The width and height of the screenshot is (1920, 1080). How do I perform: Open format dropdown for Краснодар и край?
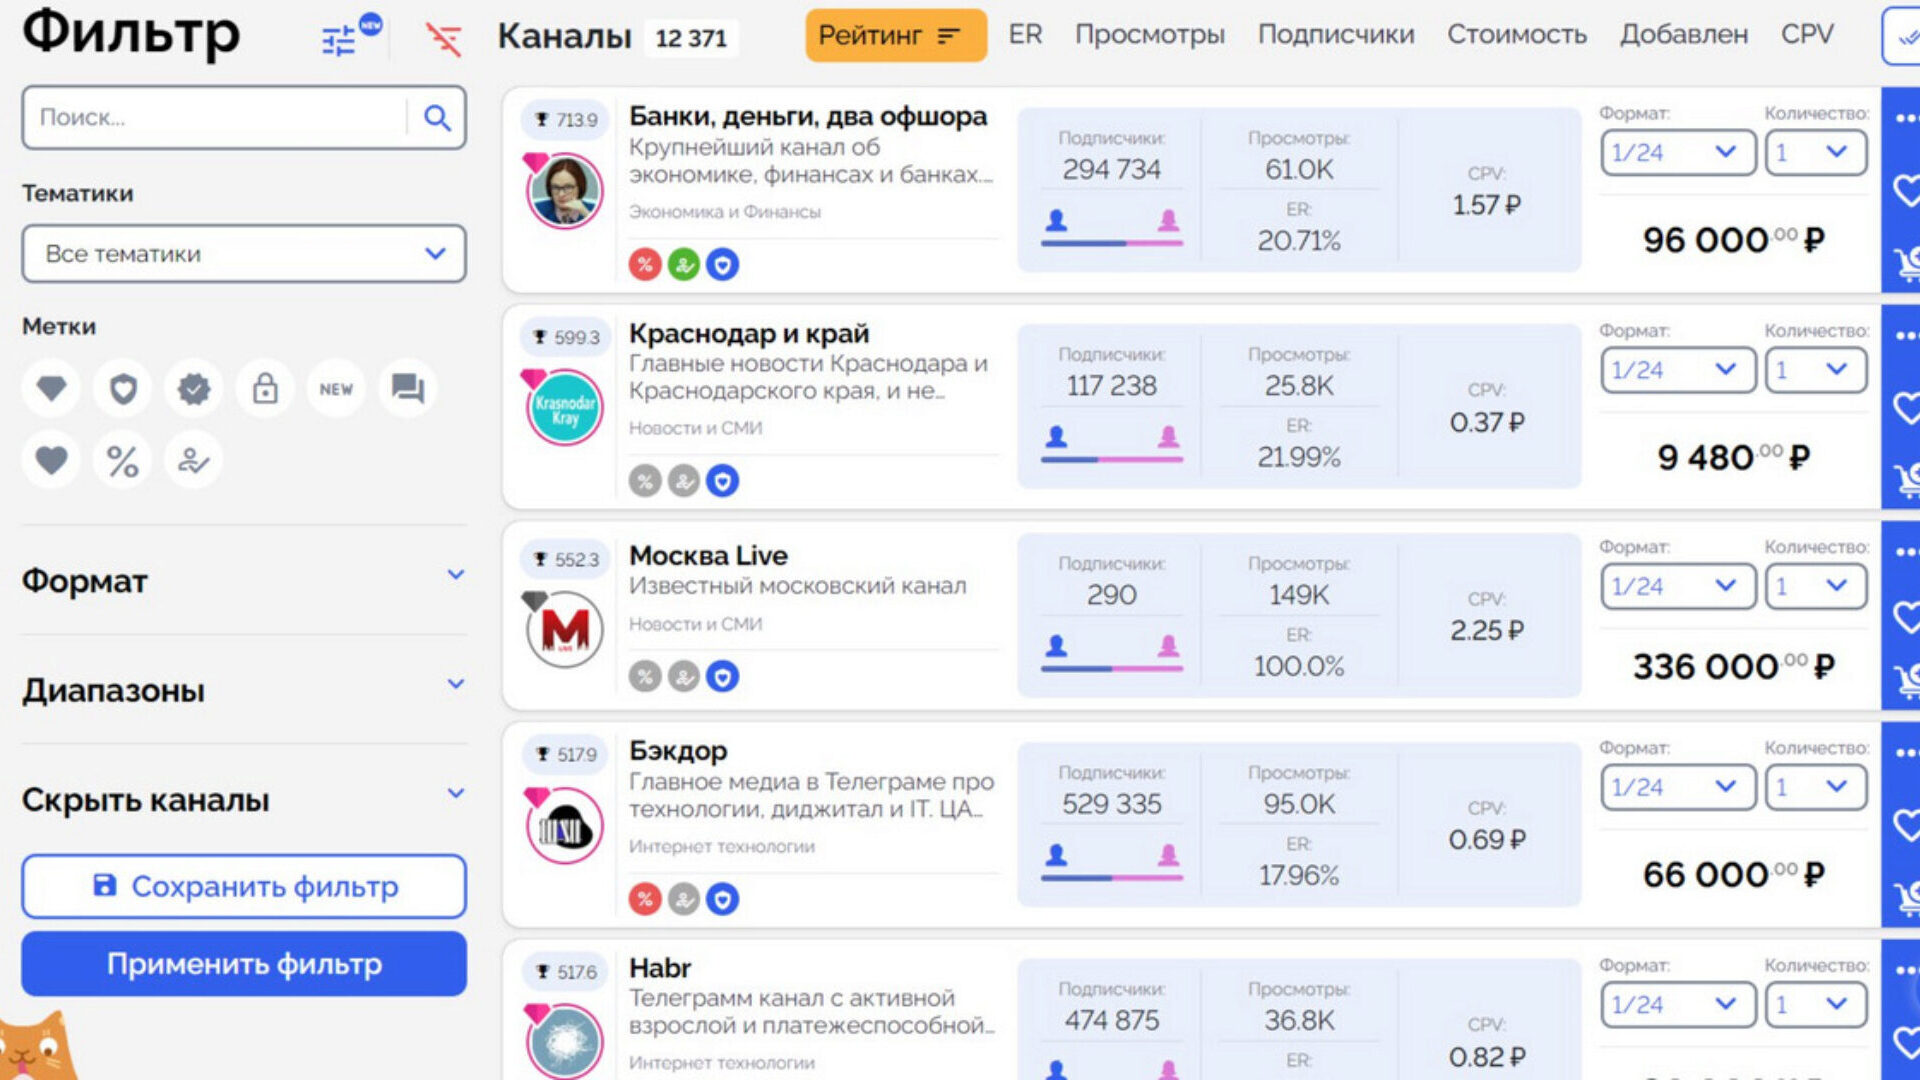click(1677, 370)
